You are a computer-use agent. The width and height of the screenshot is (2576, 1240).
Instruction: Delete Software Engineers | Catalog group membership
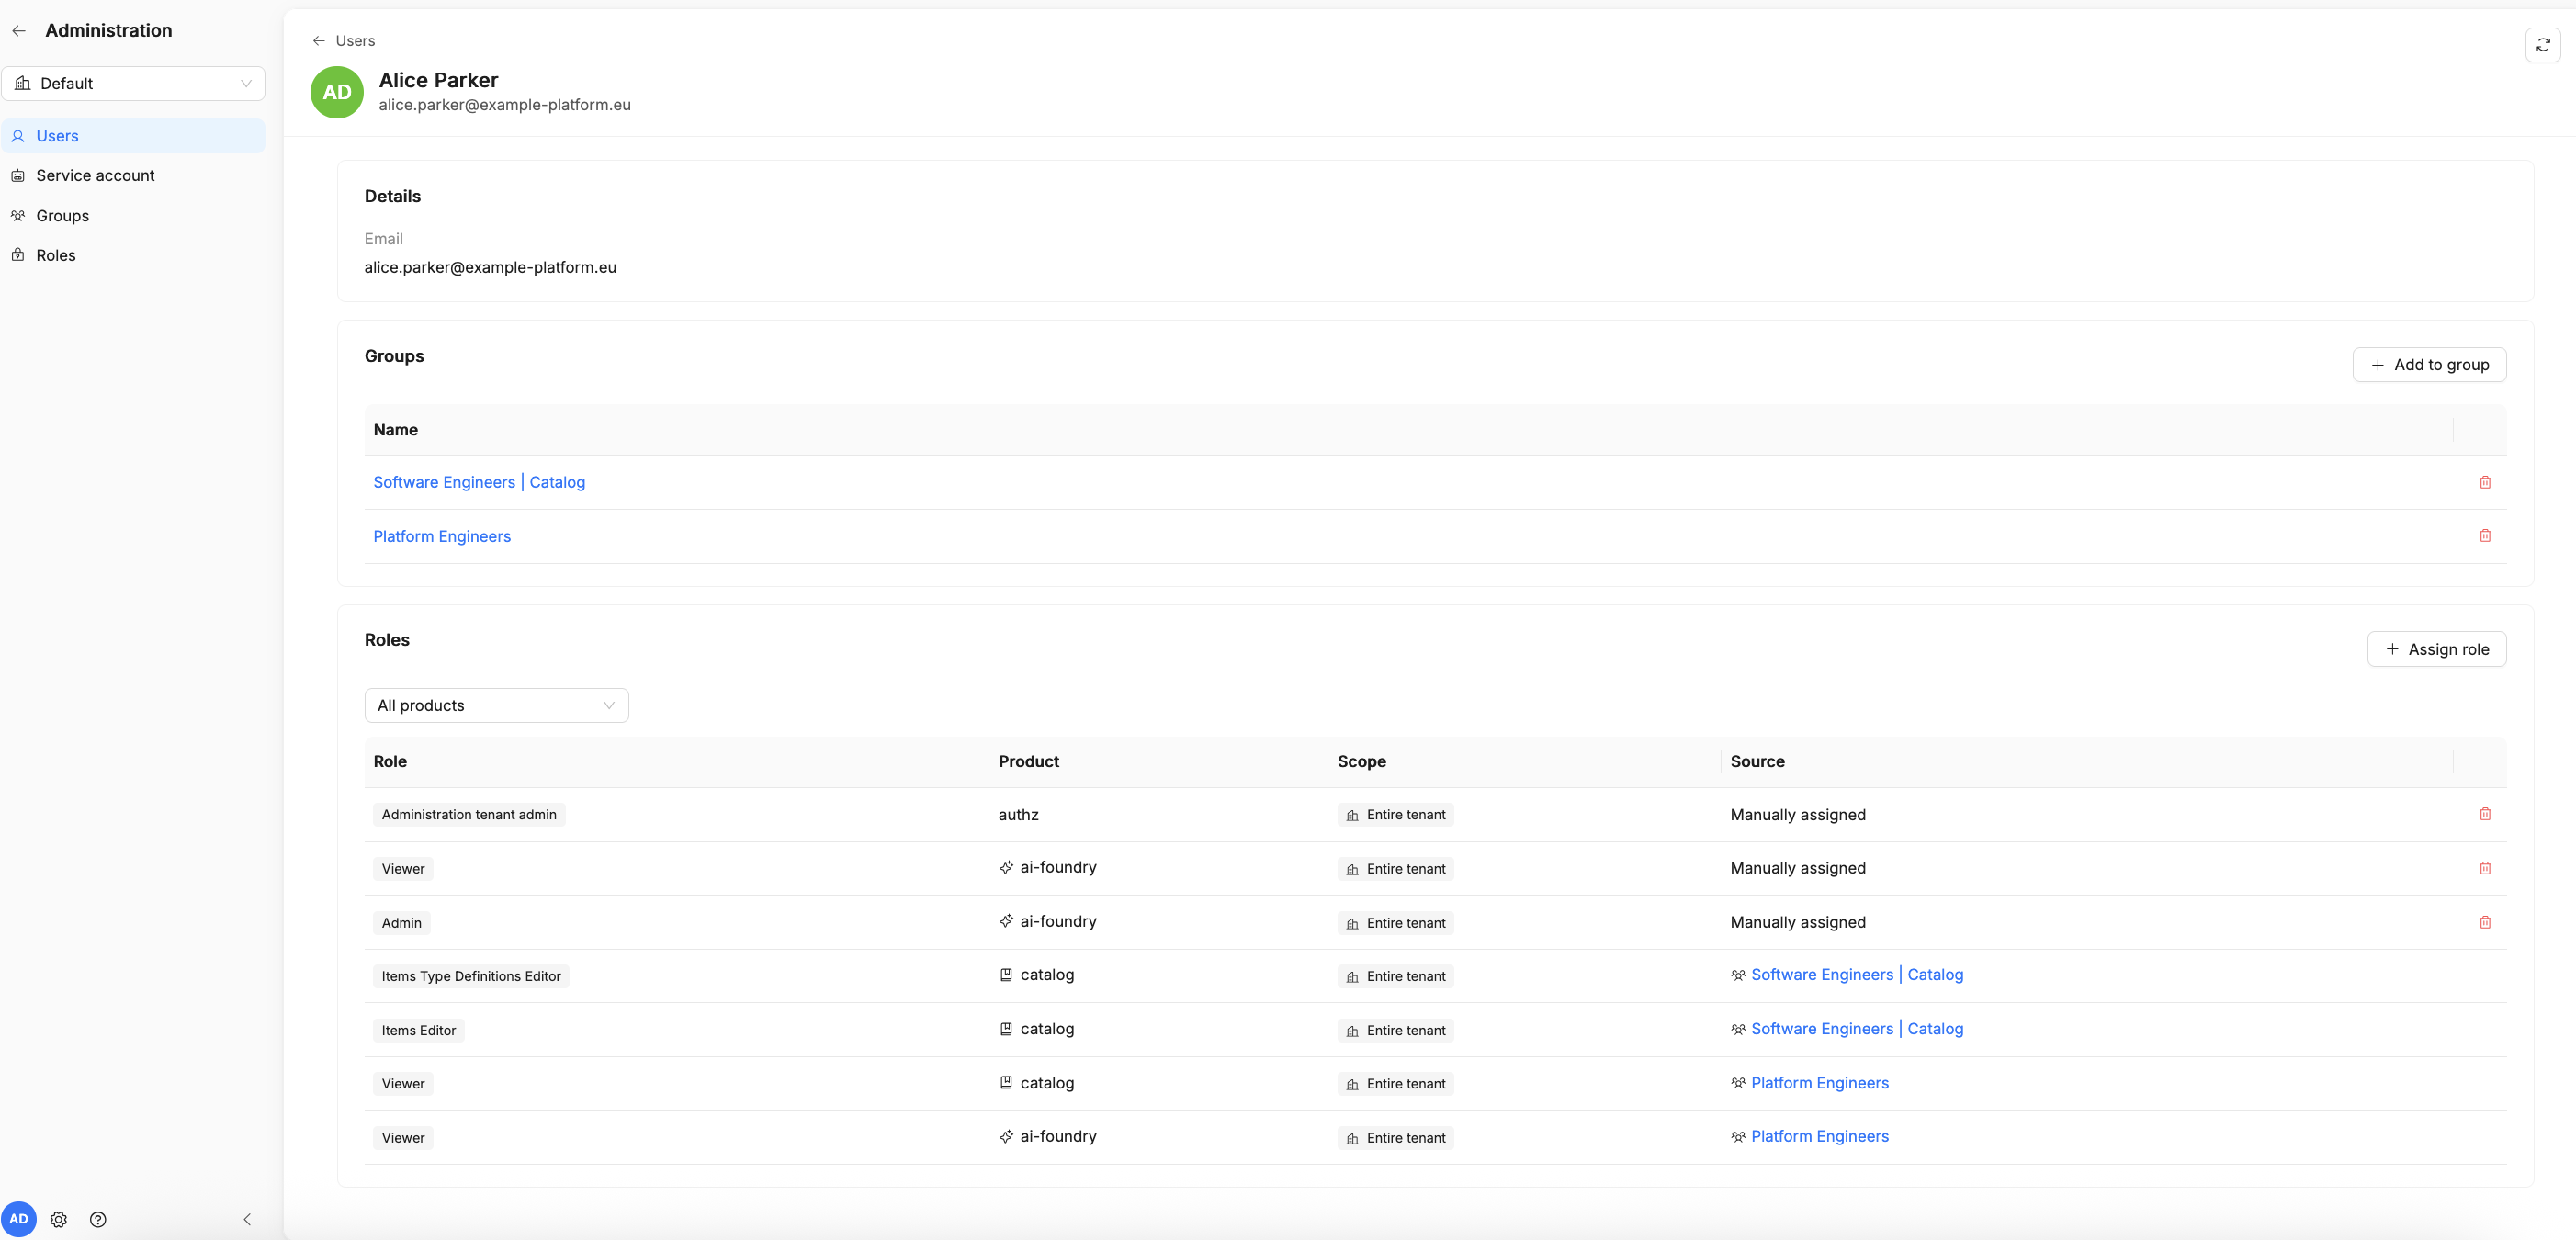2484,482
